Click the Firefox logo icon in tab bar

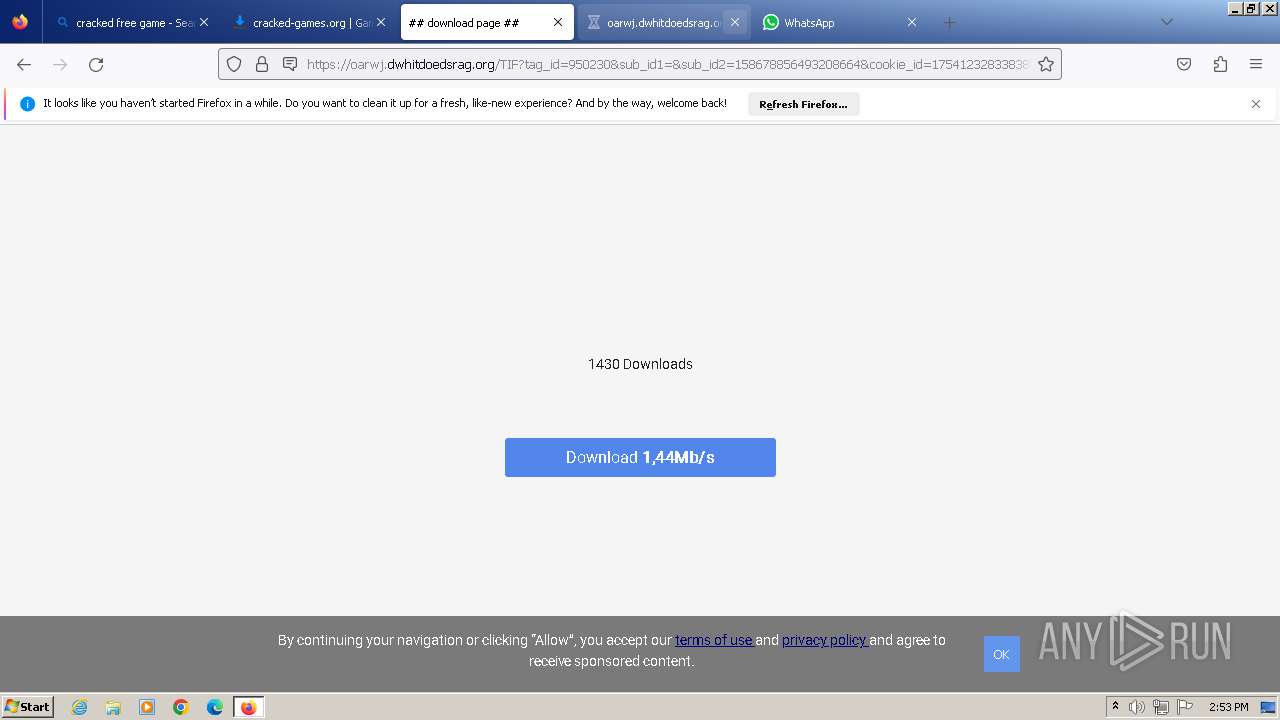[x=20, y=22]
